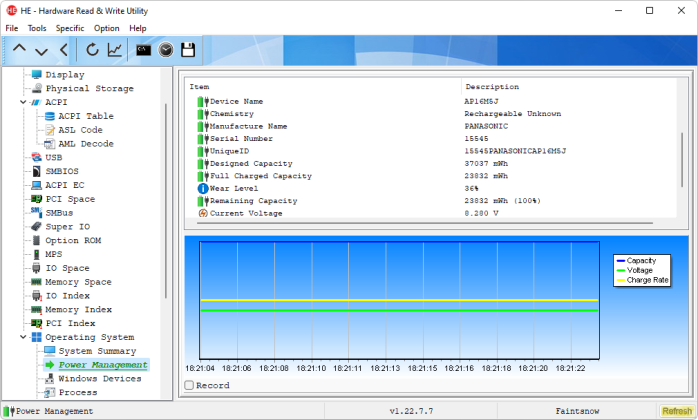Viewport: 698px width, 420px height.
Task: Click the v1.22.7.7 version text
Action: (411, 411)
